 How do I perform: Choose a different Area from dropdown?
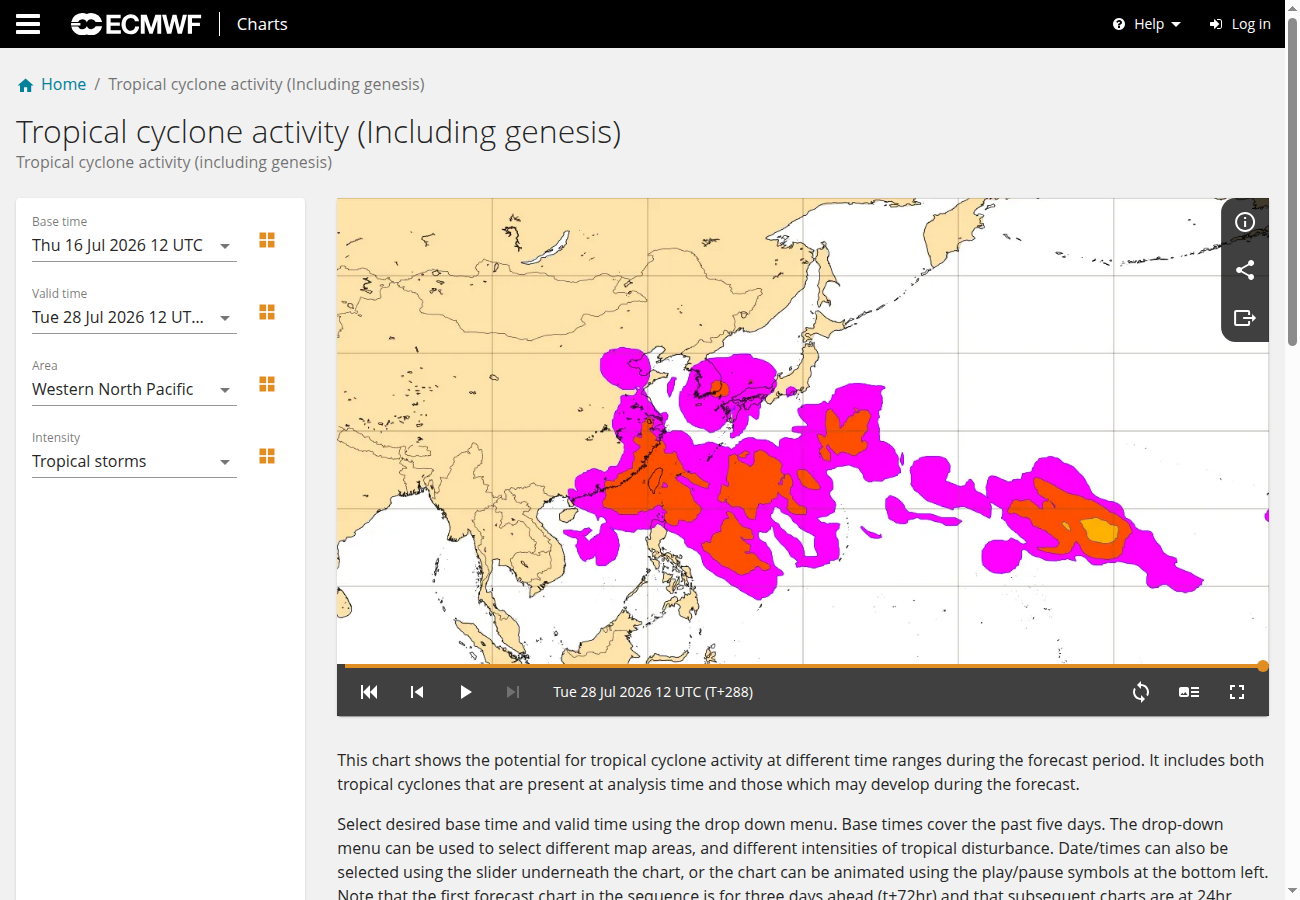click(134, 390)
